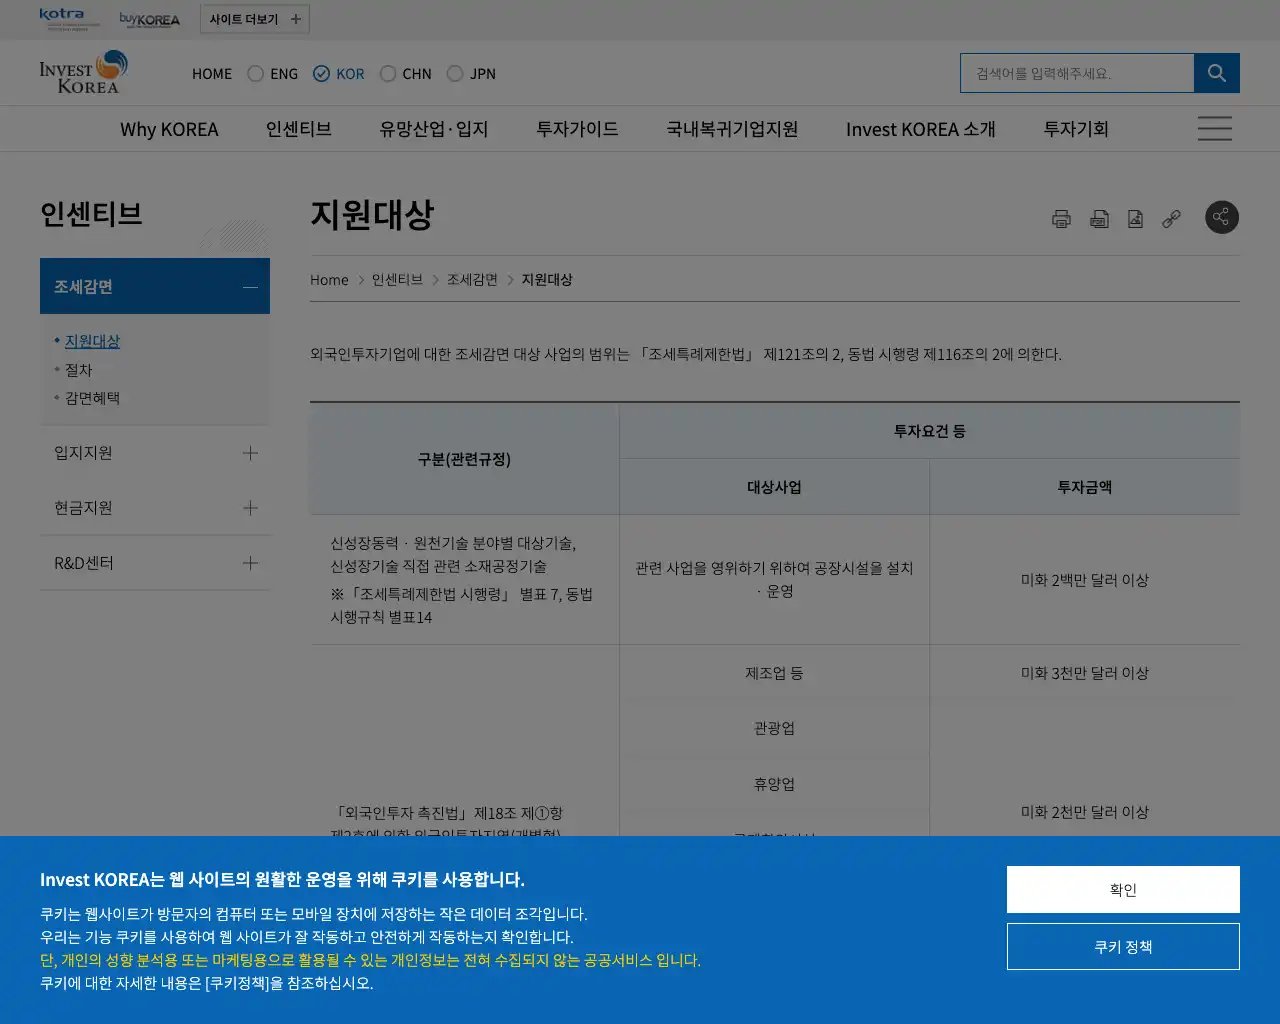Copy page URL via the link icon
Image resolution: width=1280 pixels, height=1024 pixels.
click(x=1171, y=218)
